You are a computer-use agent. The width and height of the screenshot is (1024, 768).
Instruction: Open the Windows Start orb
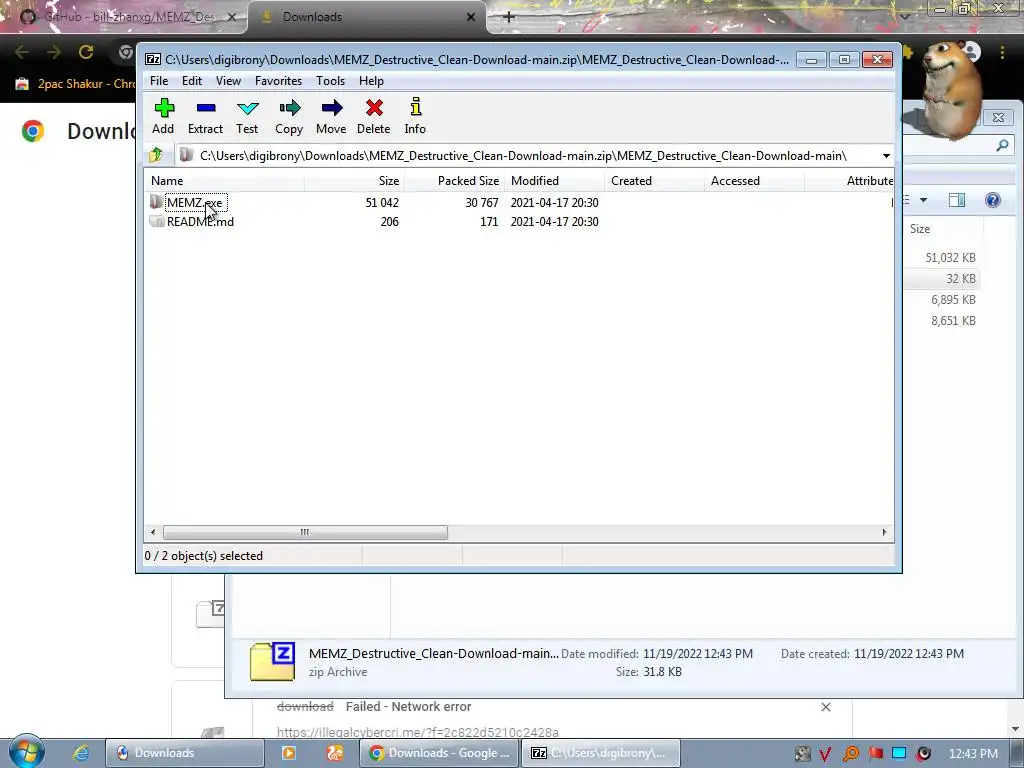click(26, 752)
